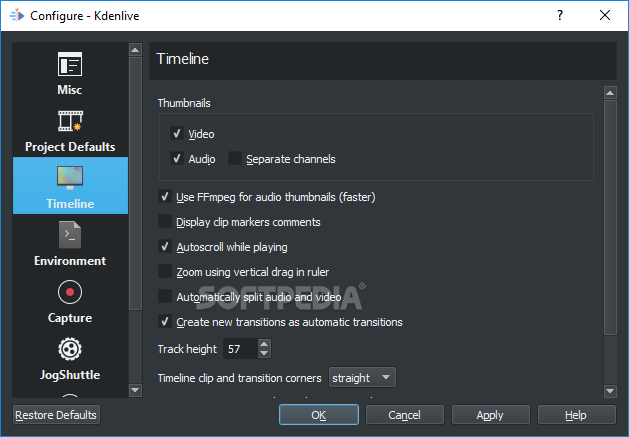
Task: Open the Capture record icon
Action: coord(70,292)
